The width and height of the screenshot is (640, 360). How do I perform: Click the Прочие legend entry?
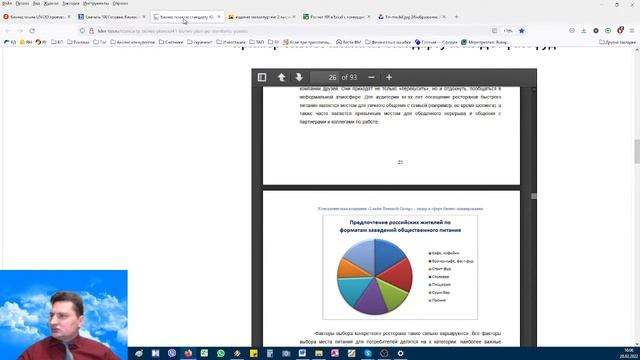[x=437, y=300]
